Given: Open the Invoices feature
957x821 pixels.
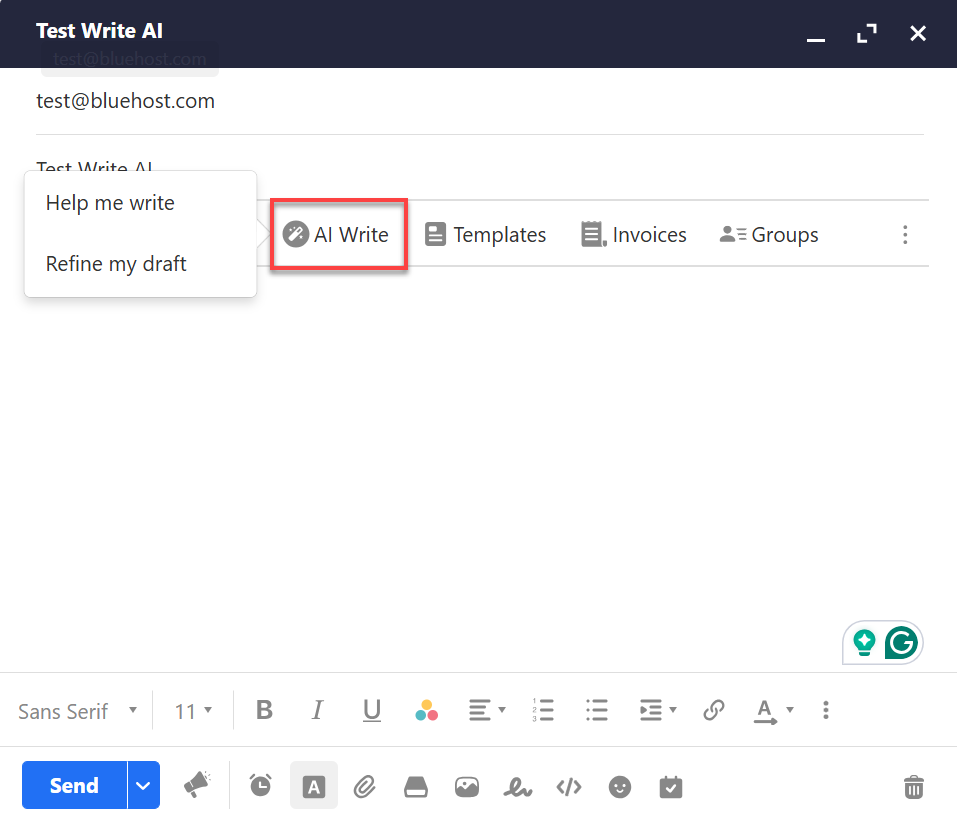Looking at the screenshot, I should 634,234.
